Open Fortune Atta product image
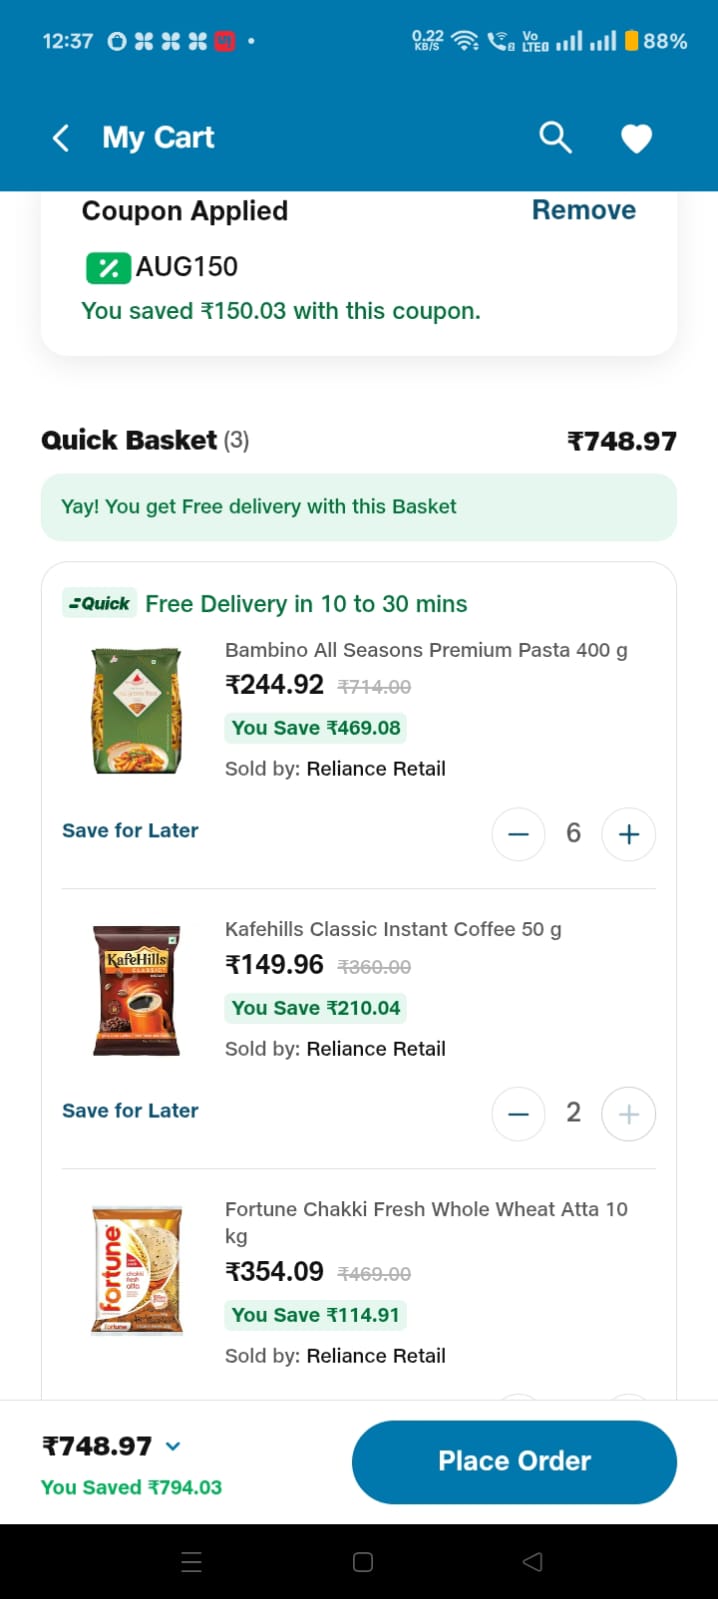The image size is (718, 1599). tap(137, 1271)
